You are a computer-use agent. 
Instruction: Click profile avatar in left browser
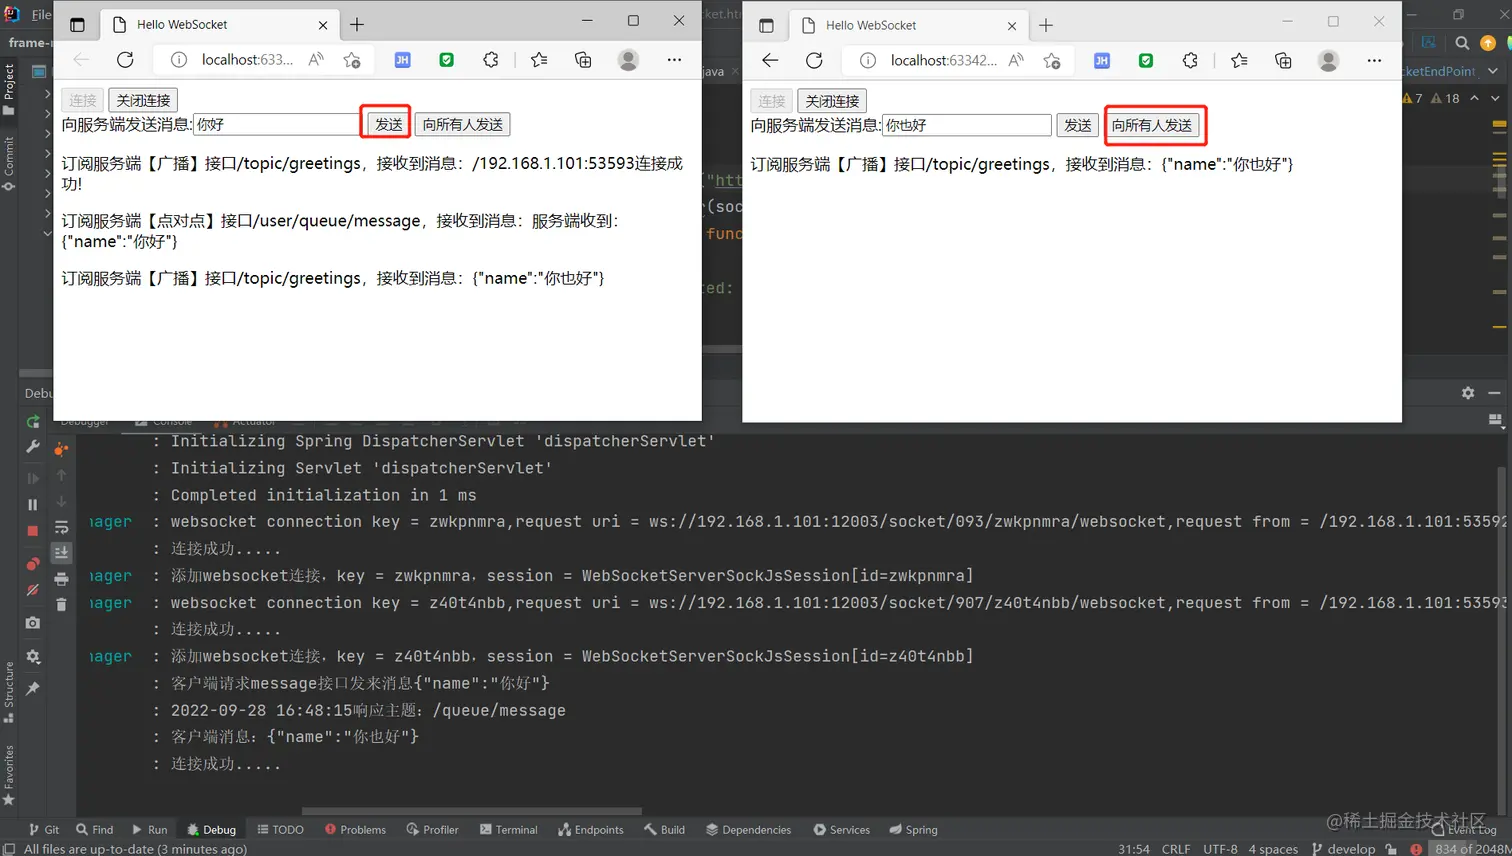pos(628,60)
